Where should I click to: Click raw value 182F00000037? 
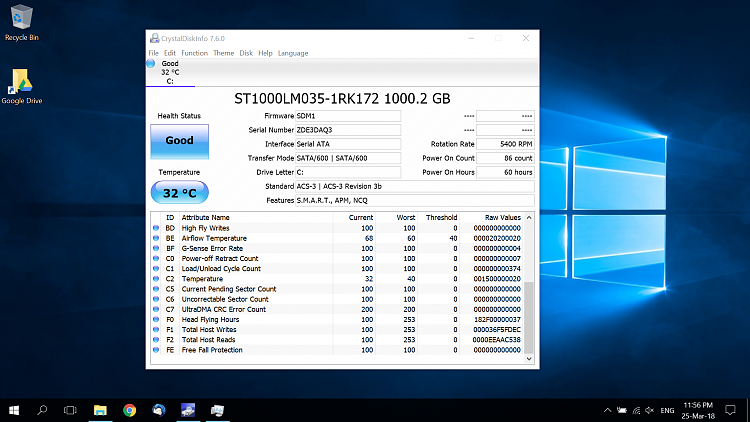coord(497,320)
